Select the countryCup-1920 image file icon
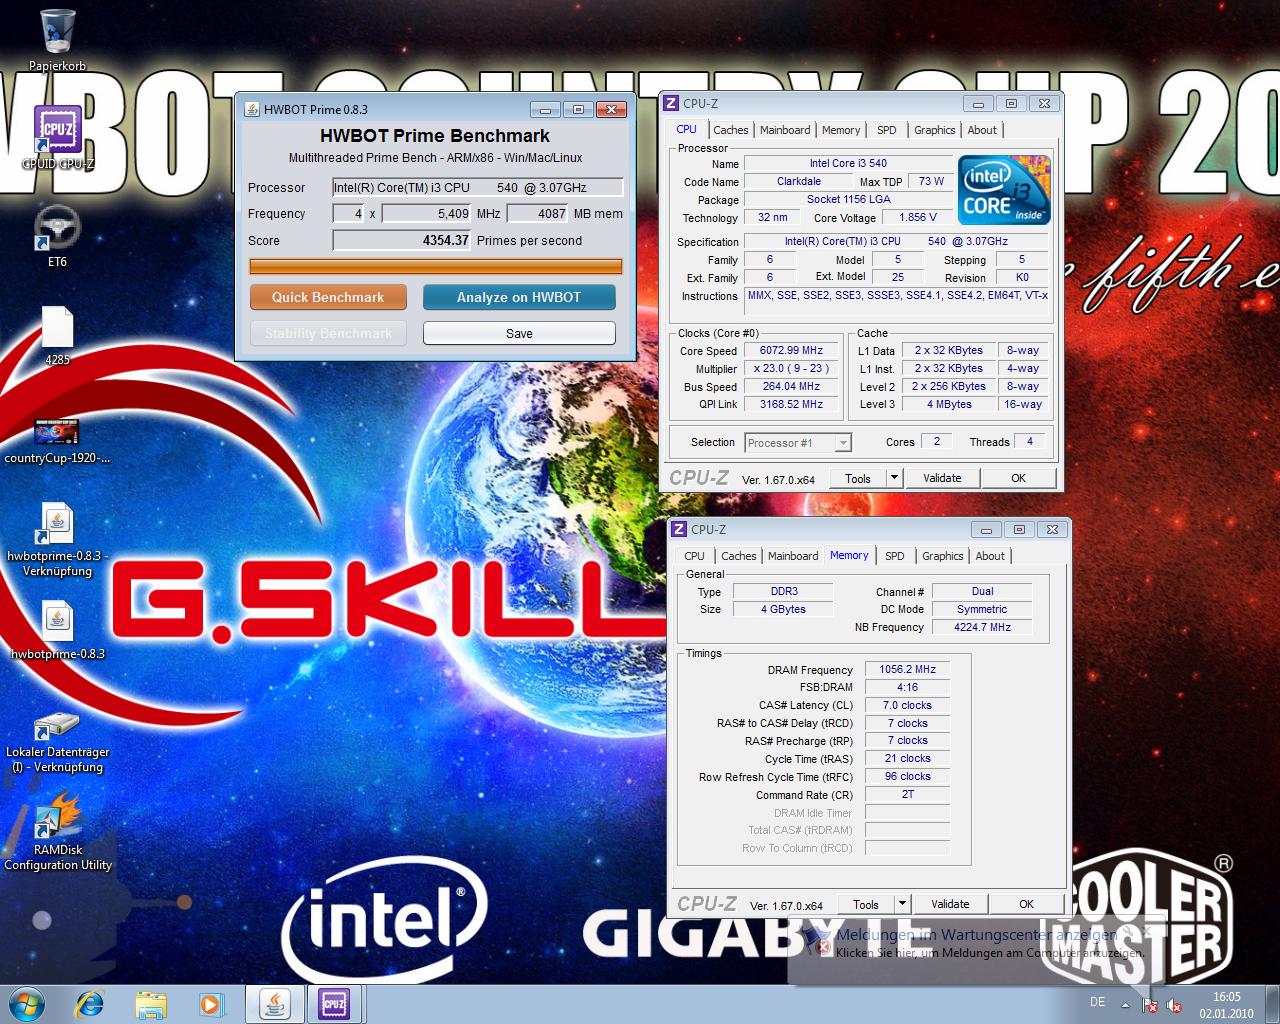This screenshot has width=1280, height=1024. pos(57,431)
